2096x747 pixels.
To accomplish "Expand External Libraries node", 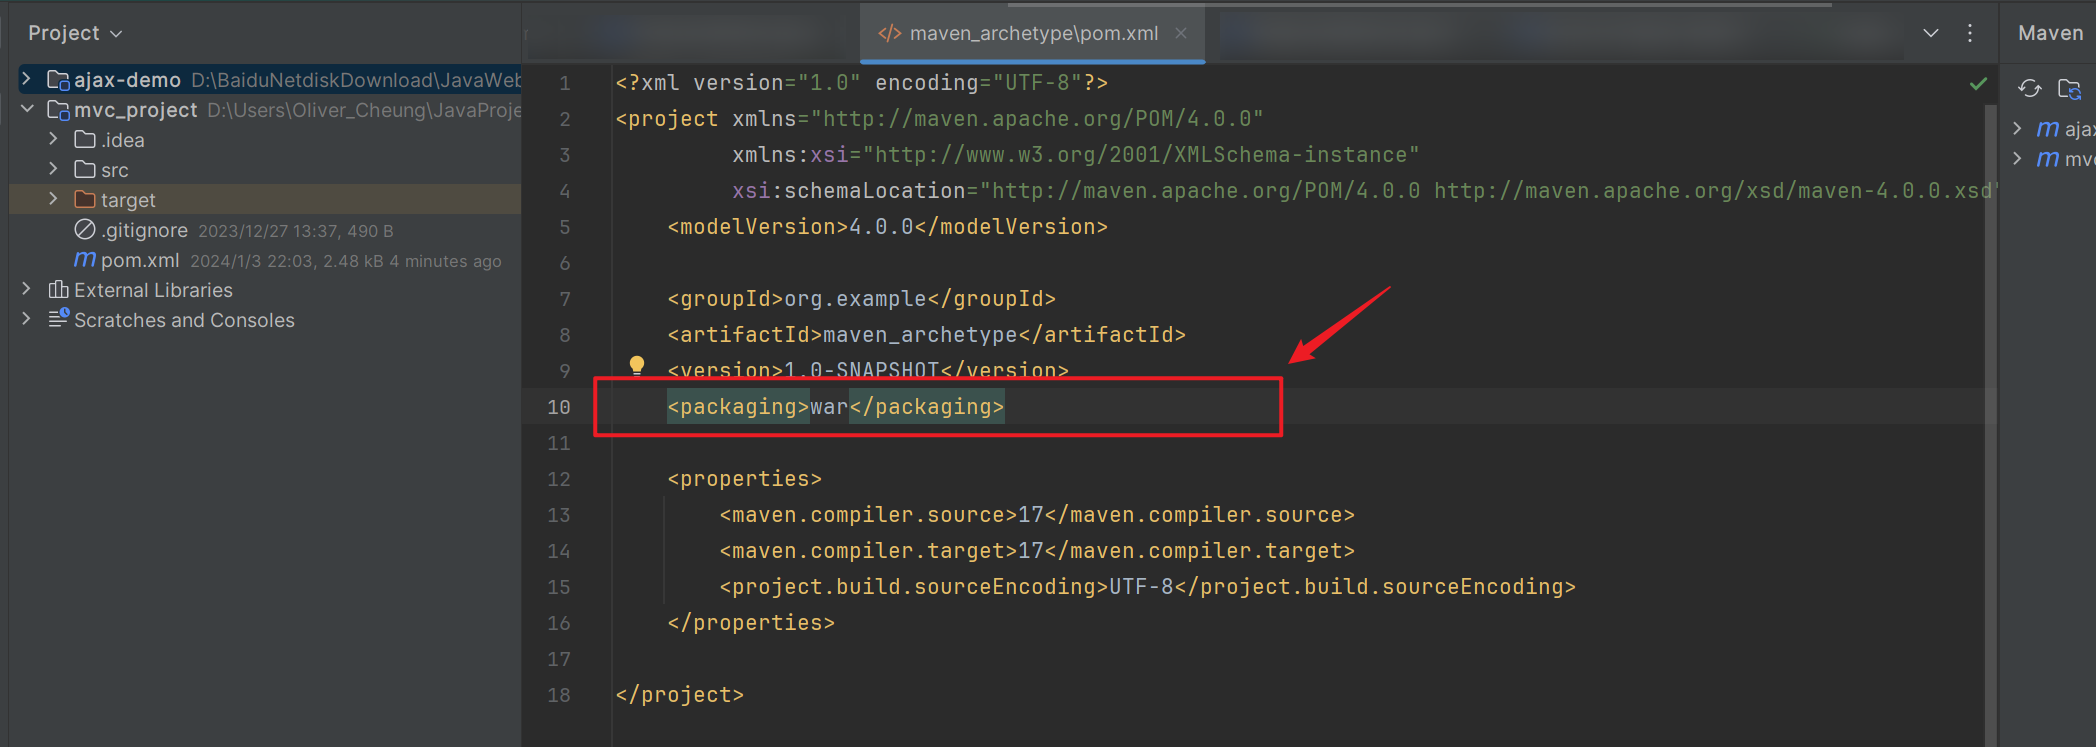I will point(26,289).
